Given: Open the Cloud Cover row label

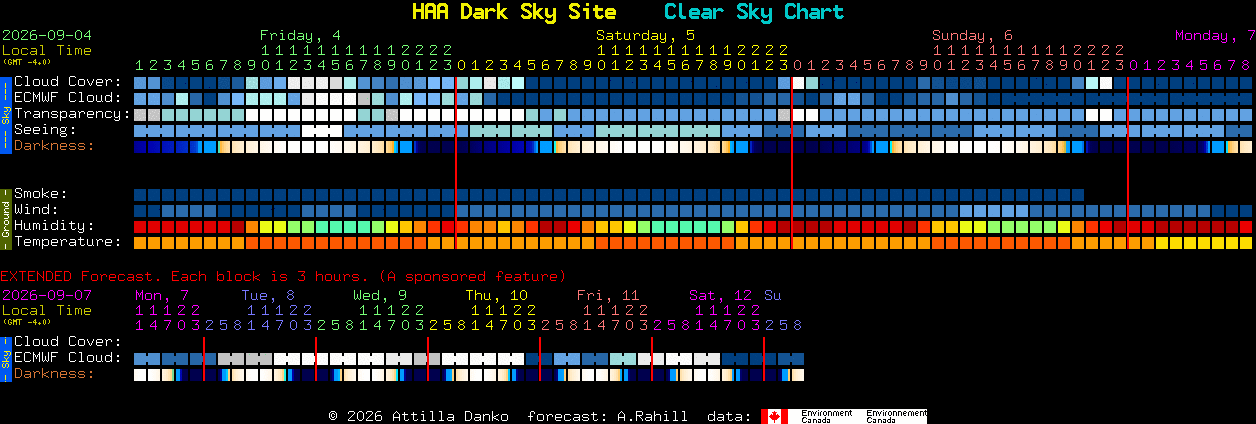Looking at the screenshot, I should [68, 81].
